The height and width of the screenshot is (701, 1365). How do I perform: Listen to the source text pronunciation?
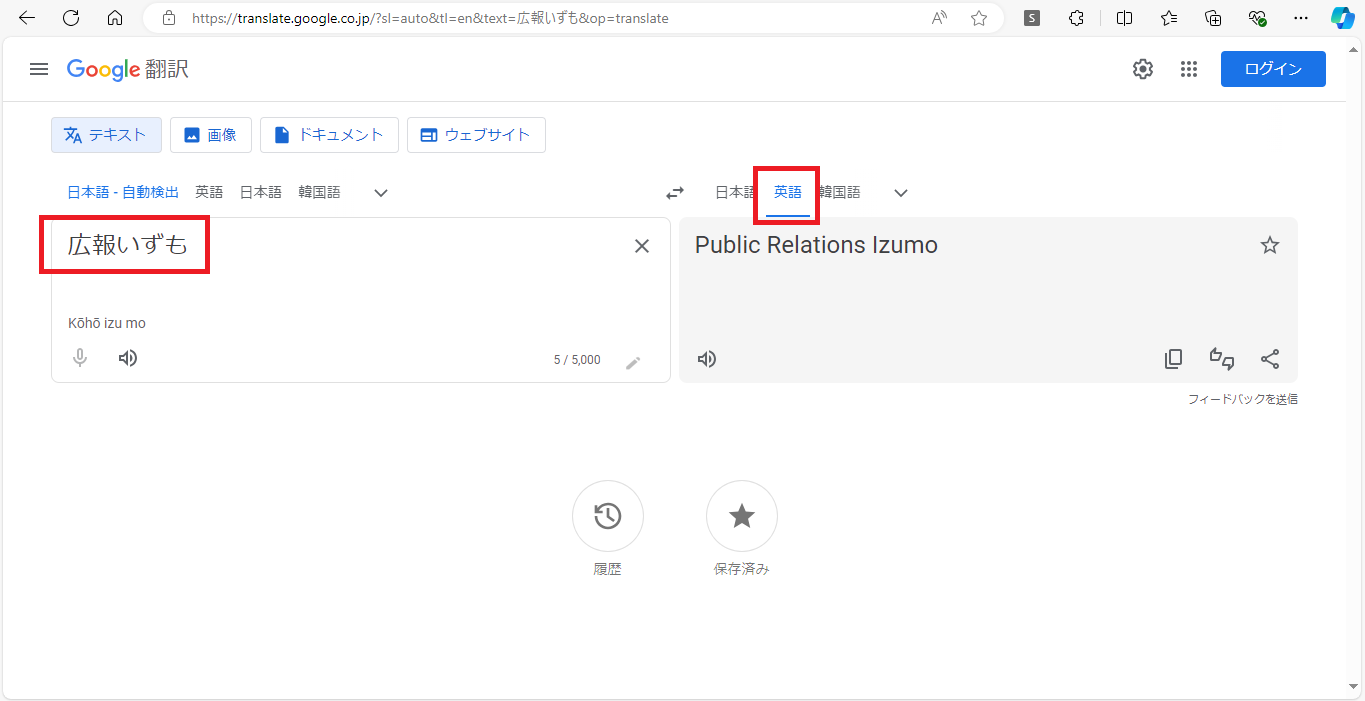pyautogui.click(x=128, y=358)
